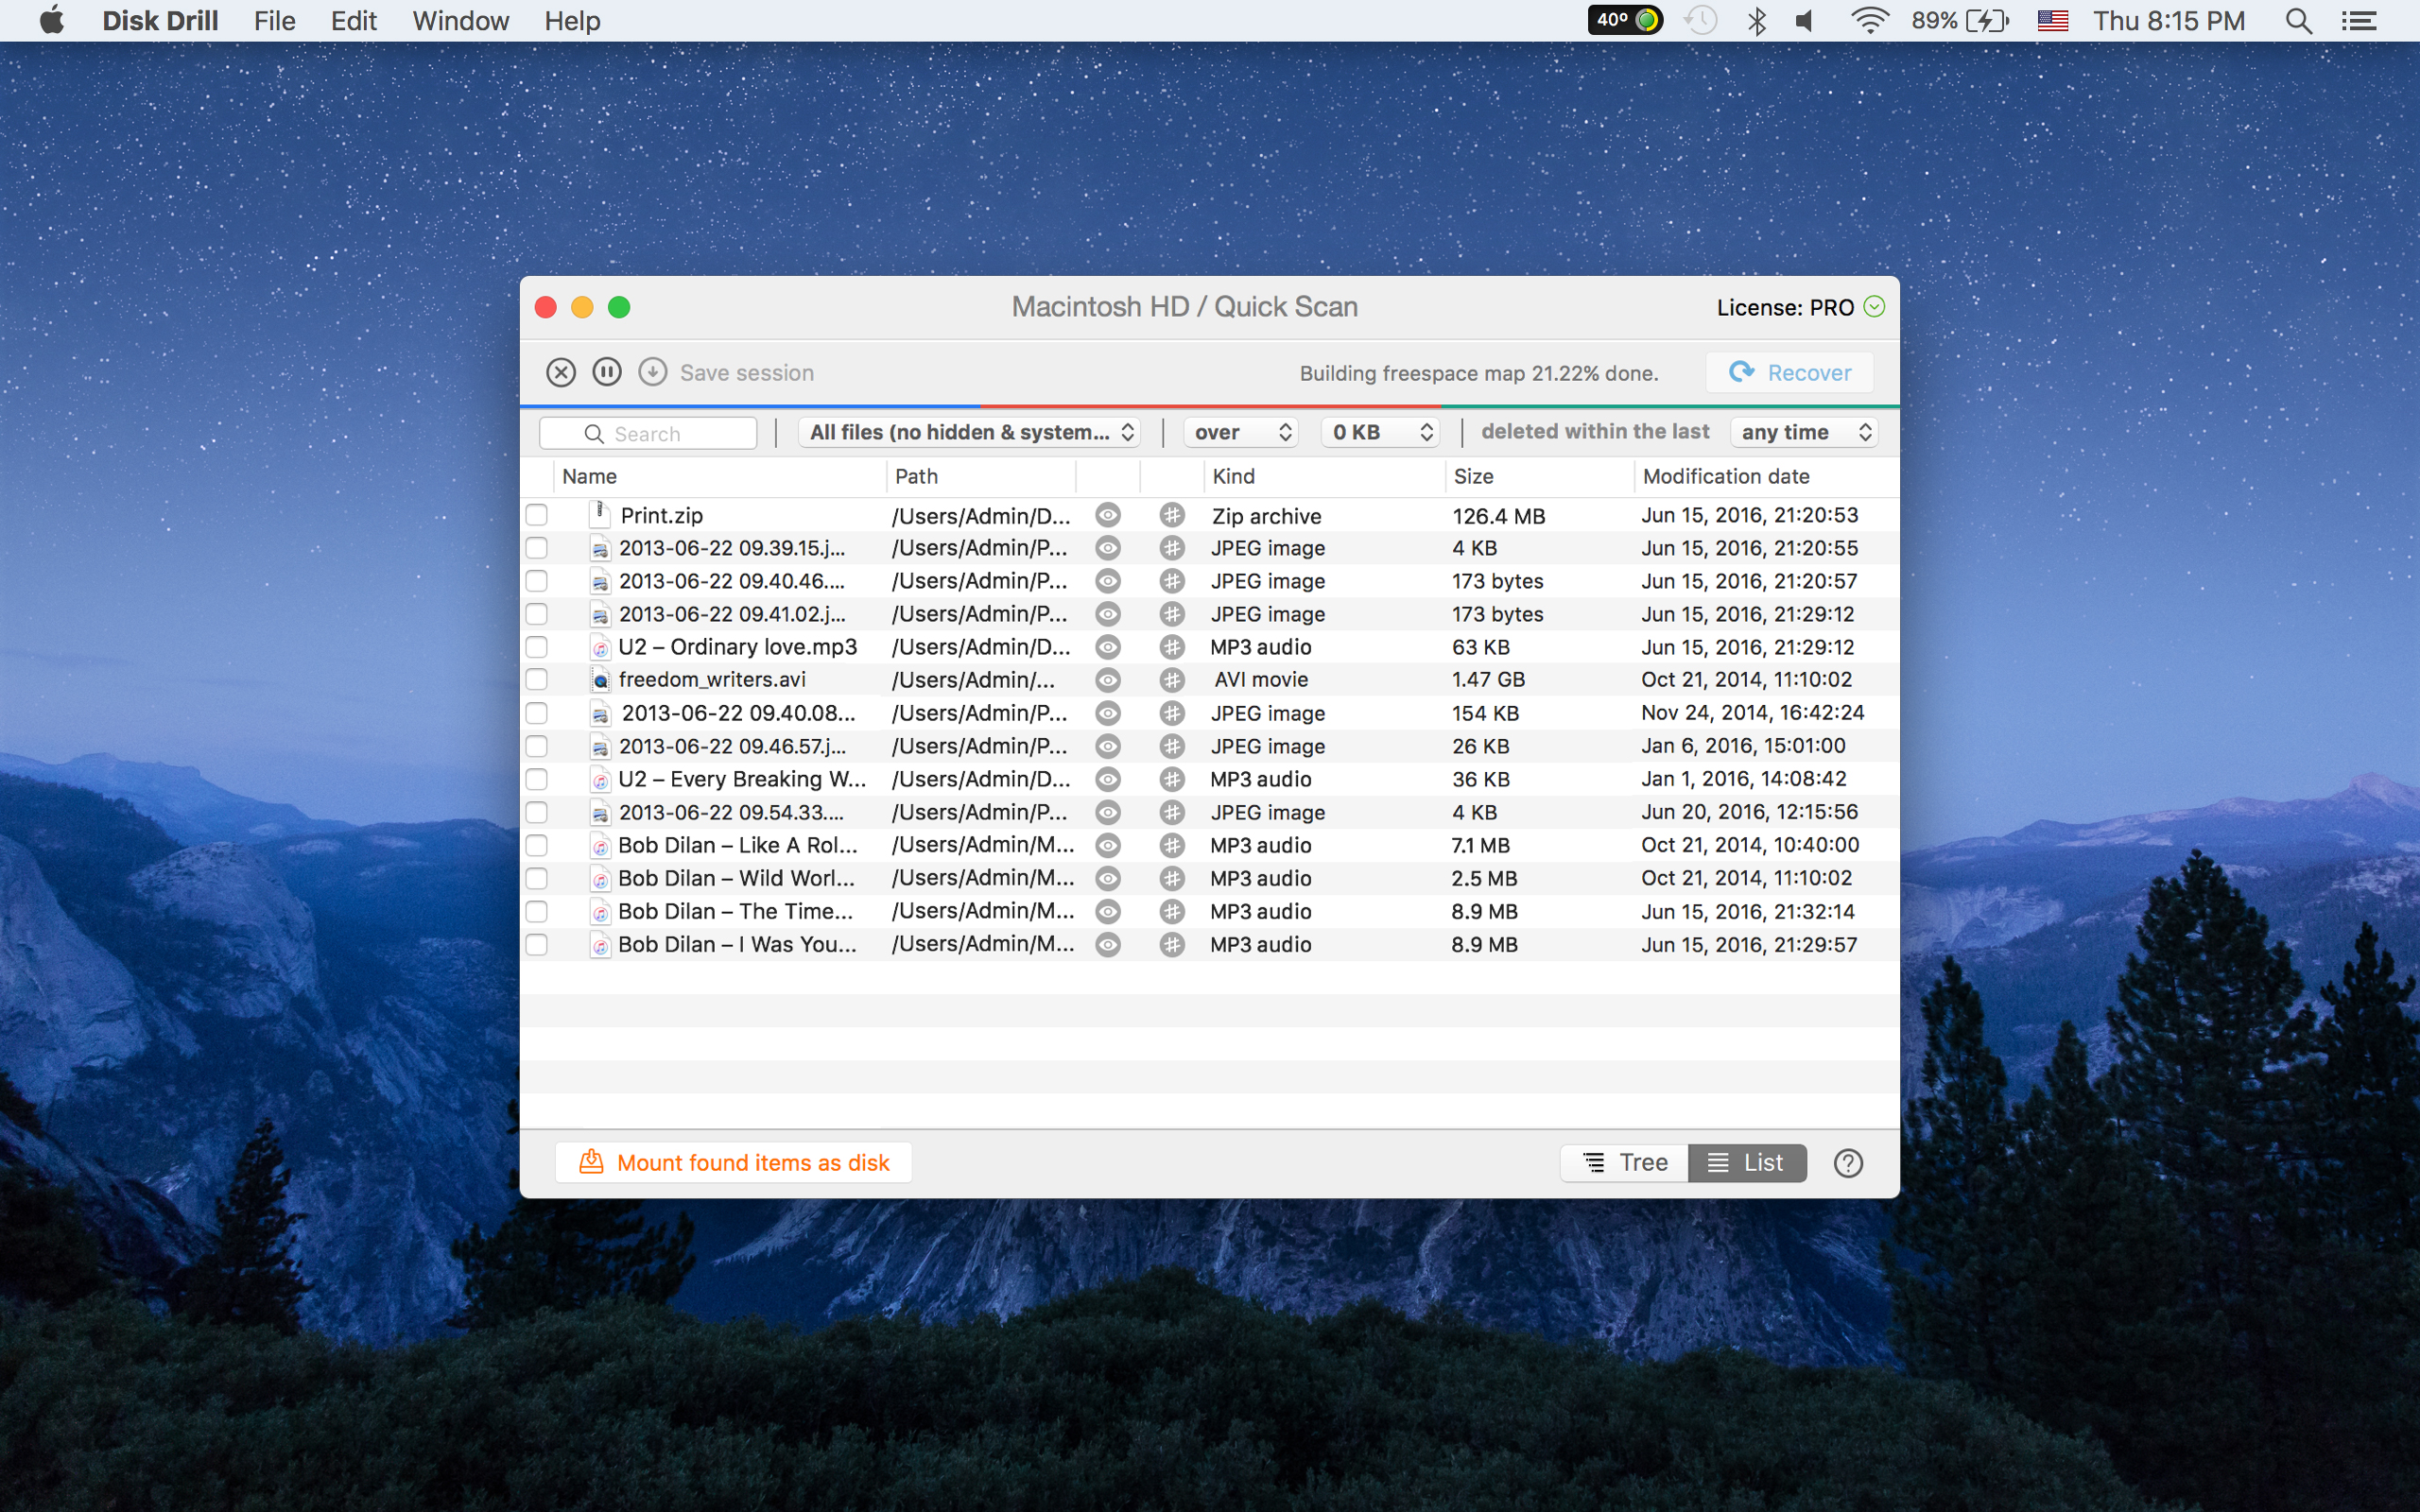The height and width of the screenshot is (1512, 2420).
Task: Open the Edit menu
Action: point(352,21)
